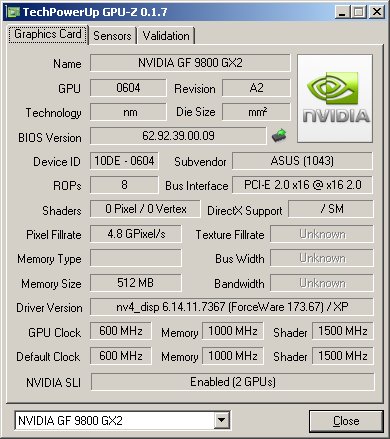Click the 'Memory Size' label
The image size is (390, 439).
(51, 284)
